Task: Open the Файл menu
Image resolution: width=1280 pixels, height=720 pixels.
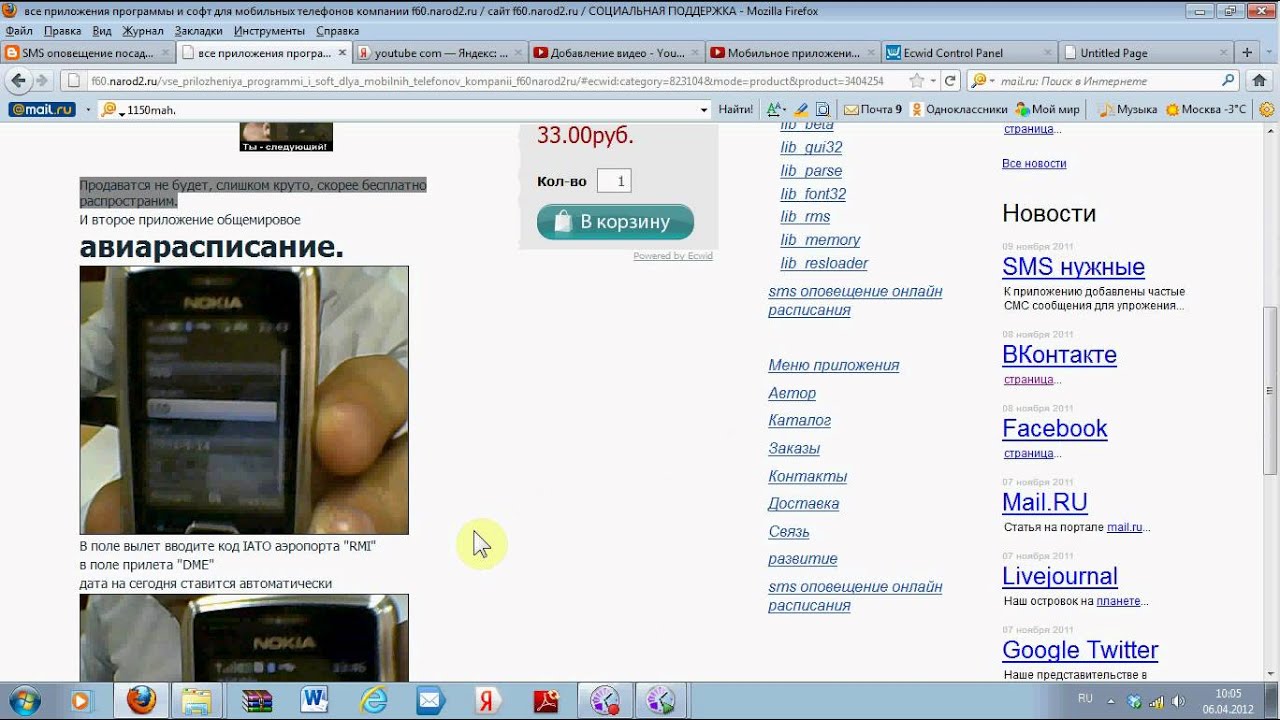Action: [x=19, y=31]
